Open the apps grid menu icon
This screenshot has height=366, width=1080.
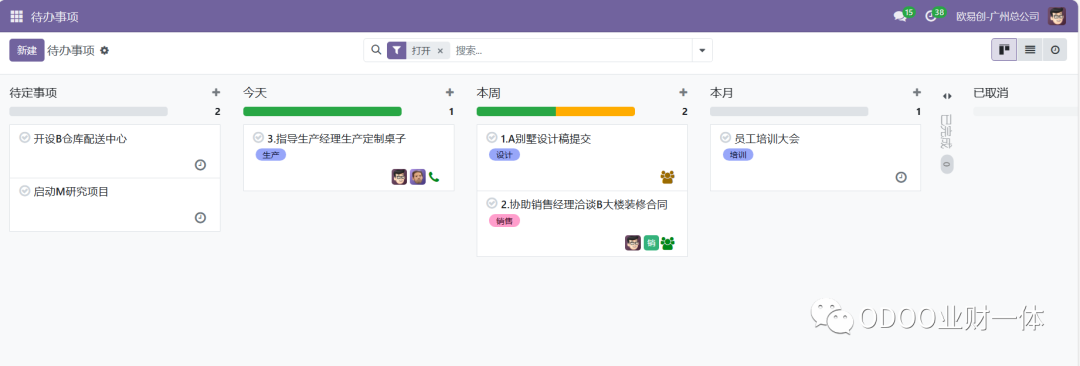17,16
